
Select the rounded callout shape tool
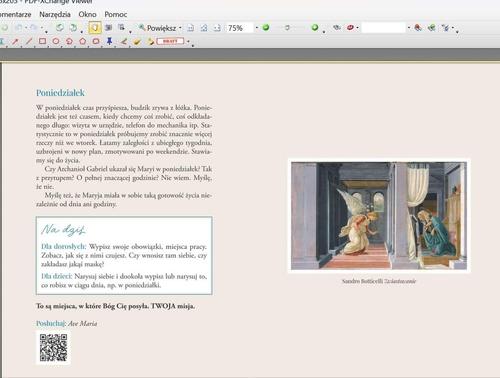[x=96, y=41]
